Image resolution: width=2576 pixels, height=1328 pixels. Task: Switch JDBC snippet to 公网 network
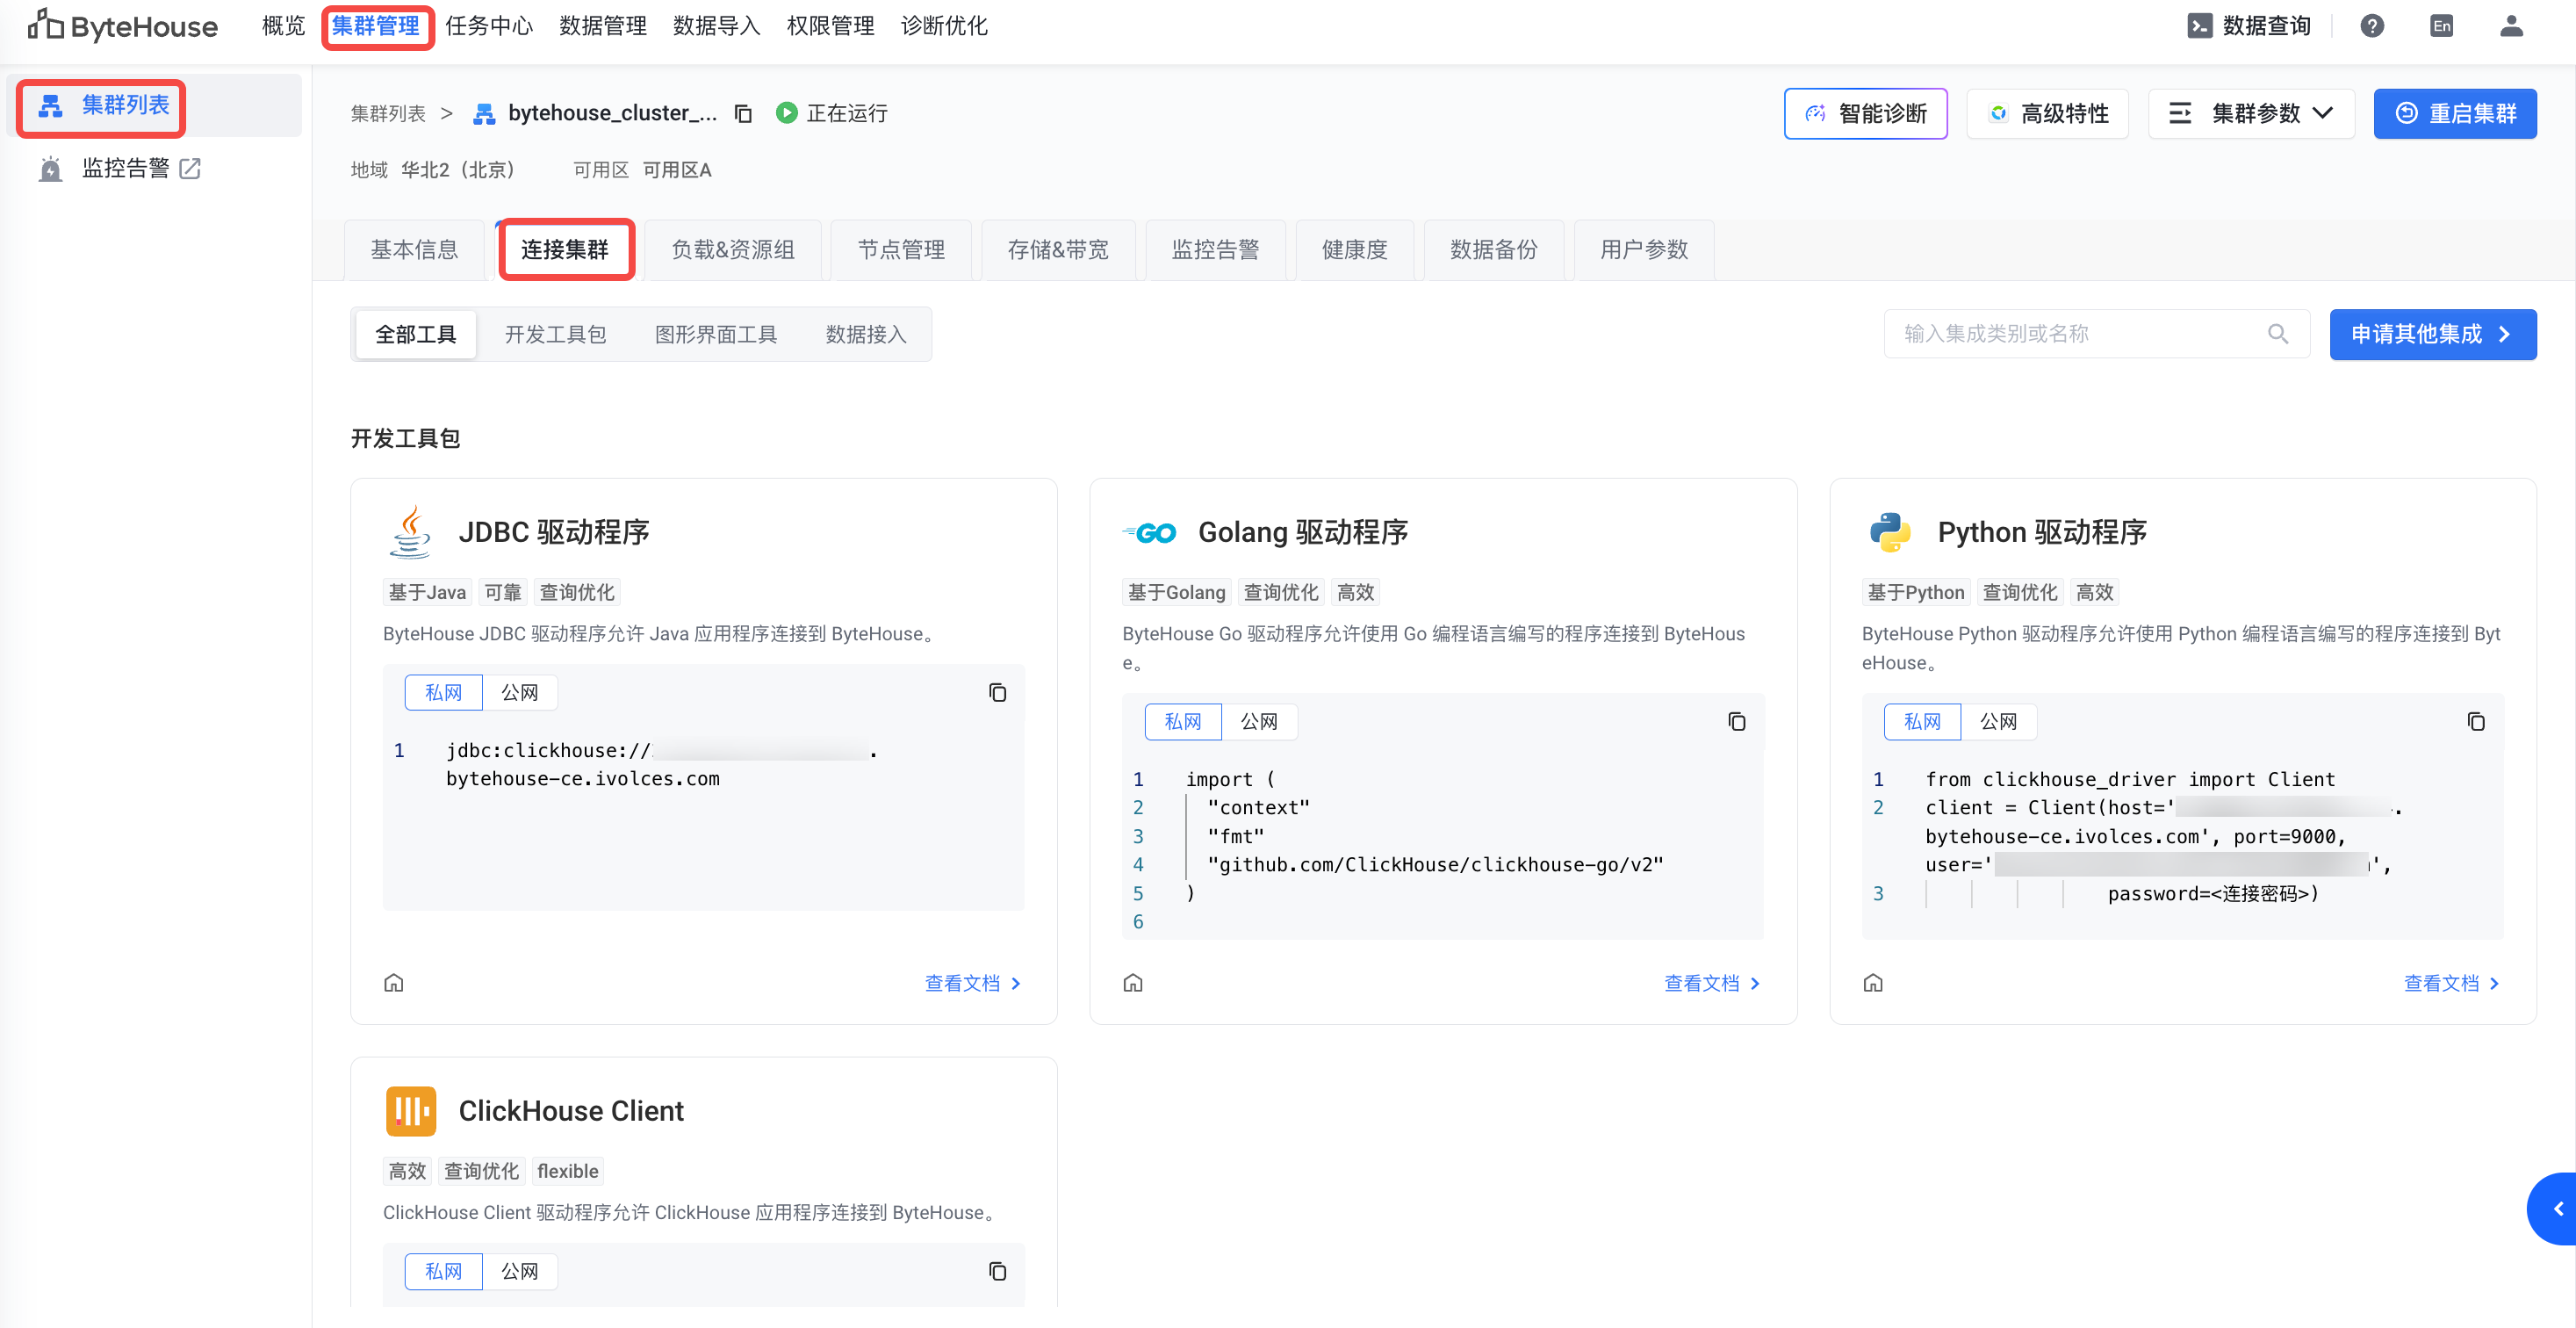(519, 693)
